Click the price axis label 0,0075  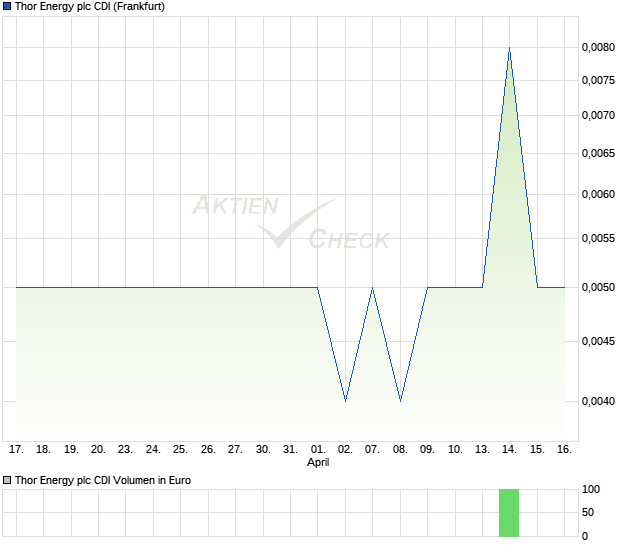tap(598, 80)
